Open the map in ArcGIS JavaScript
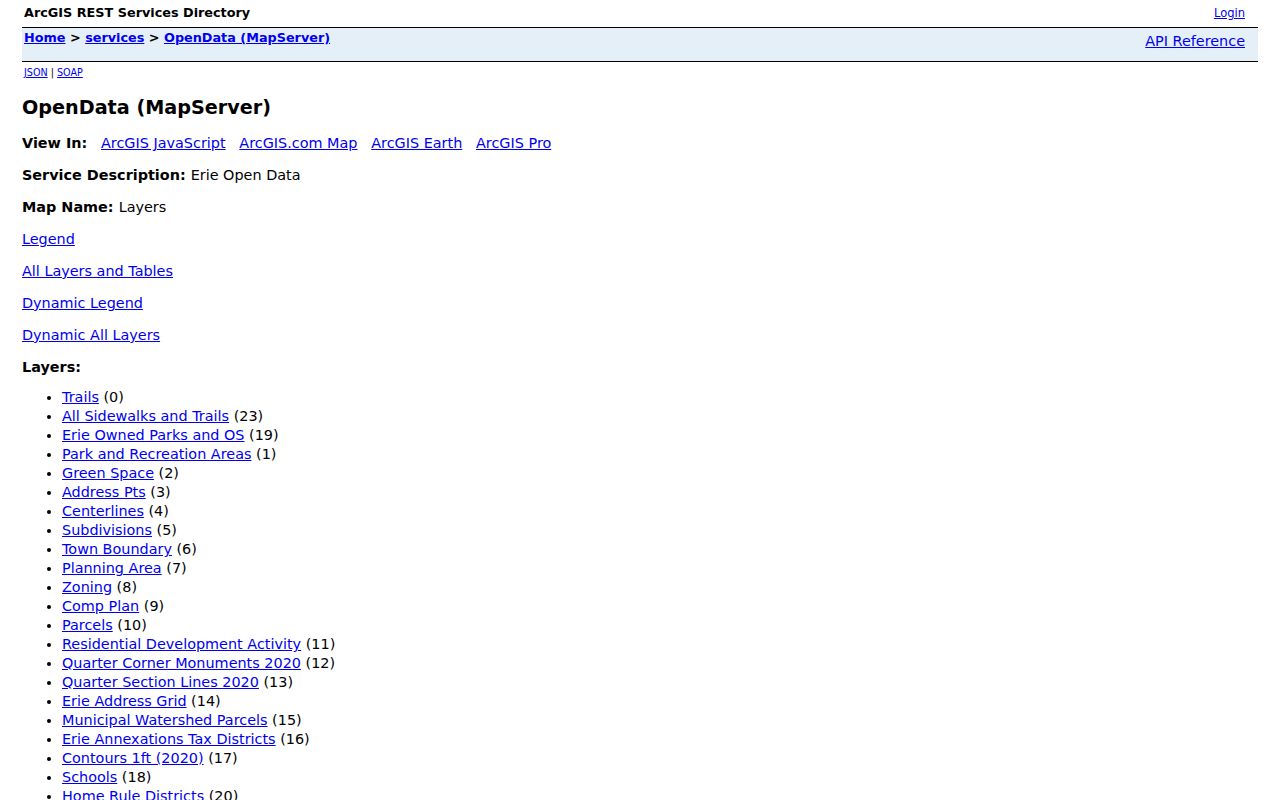 coord(163,143)
